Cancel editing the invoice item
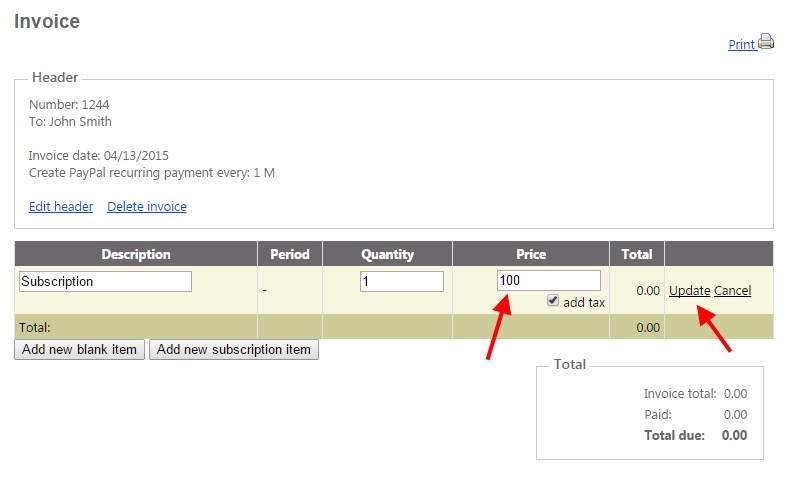 click(732, 291)
